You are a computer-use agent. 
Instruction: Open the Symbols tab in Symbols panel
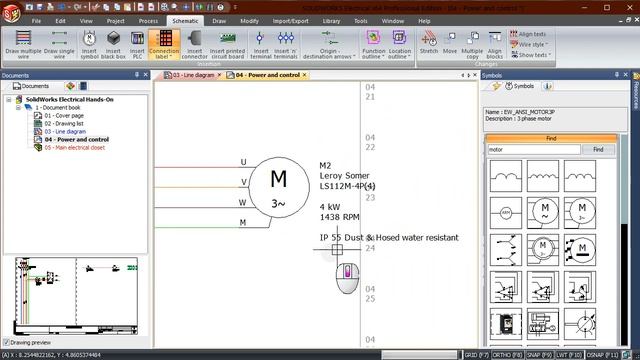click(x=520, y=86)
